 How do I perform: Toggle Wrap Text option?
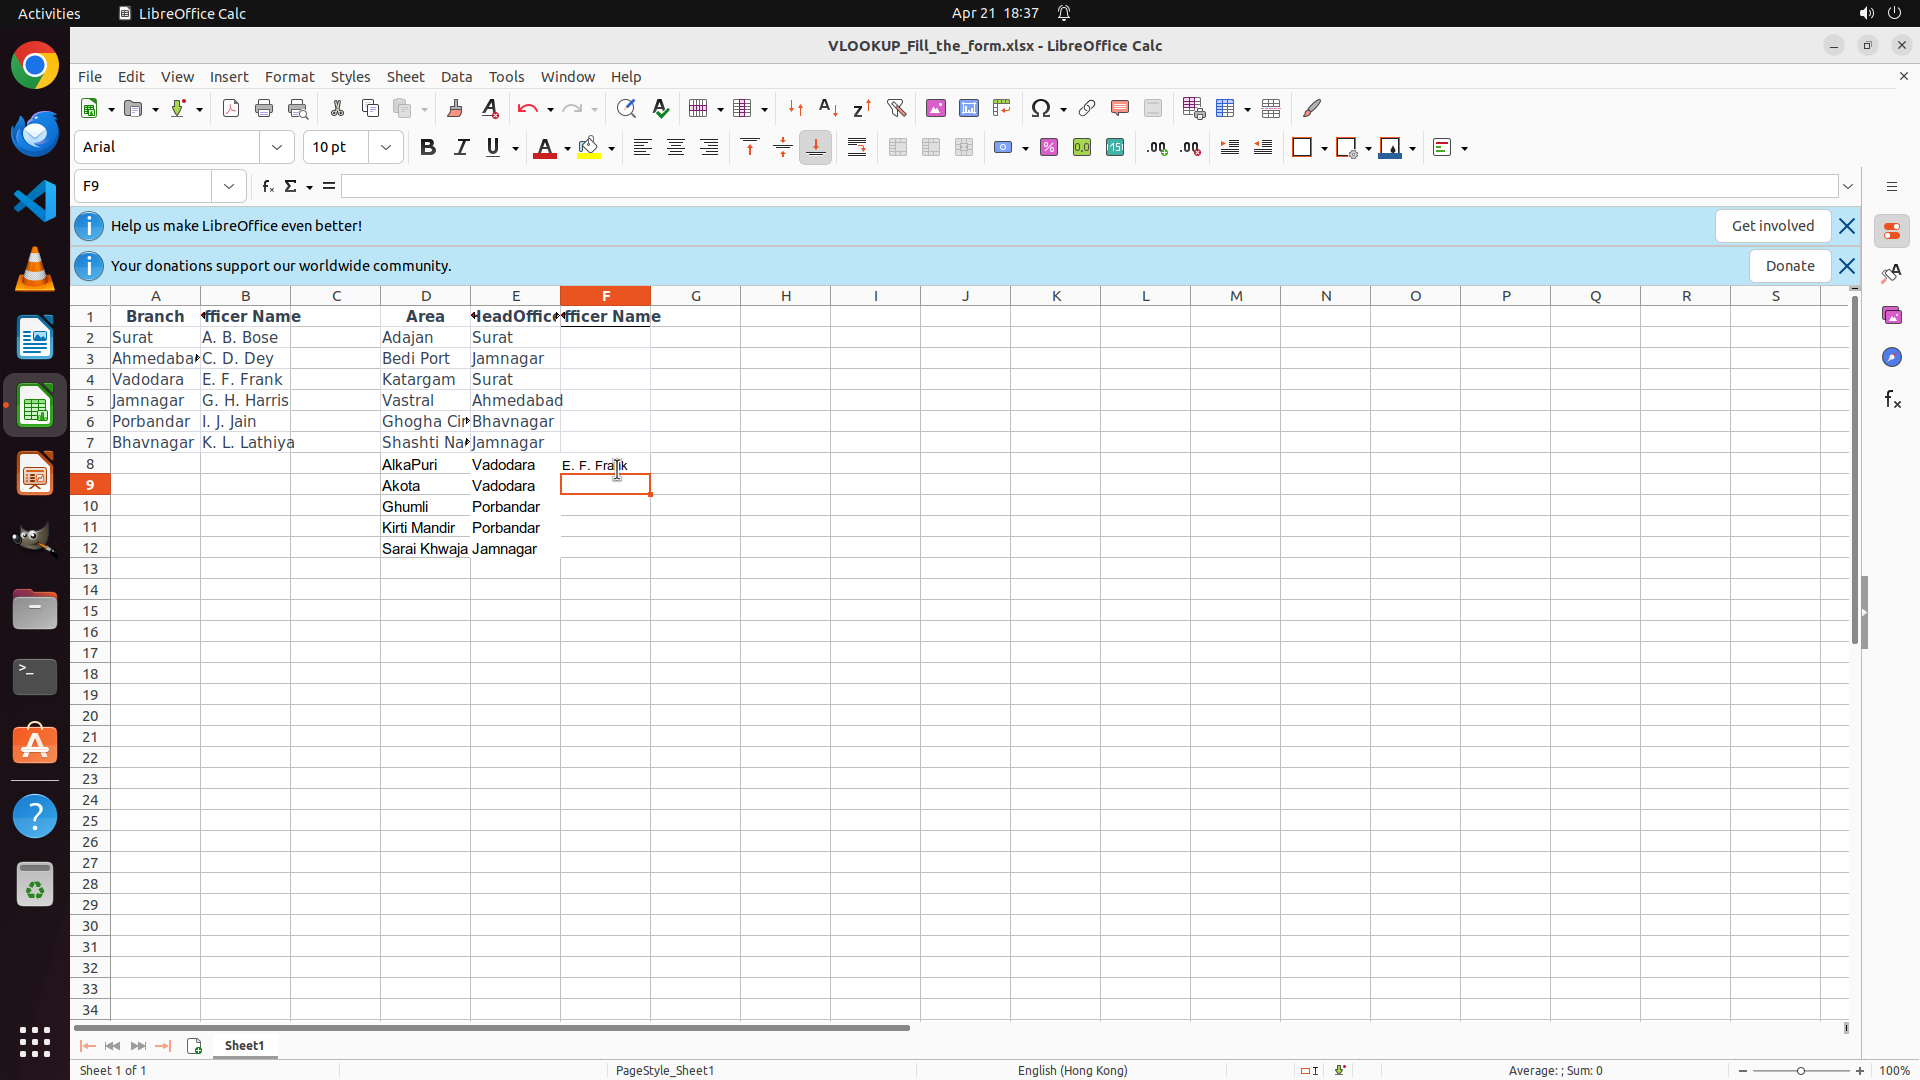pyautogui.click(x=857, y=147)
